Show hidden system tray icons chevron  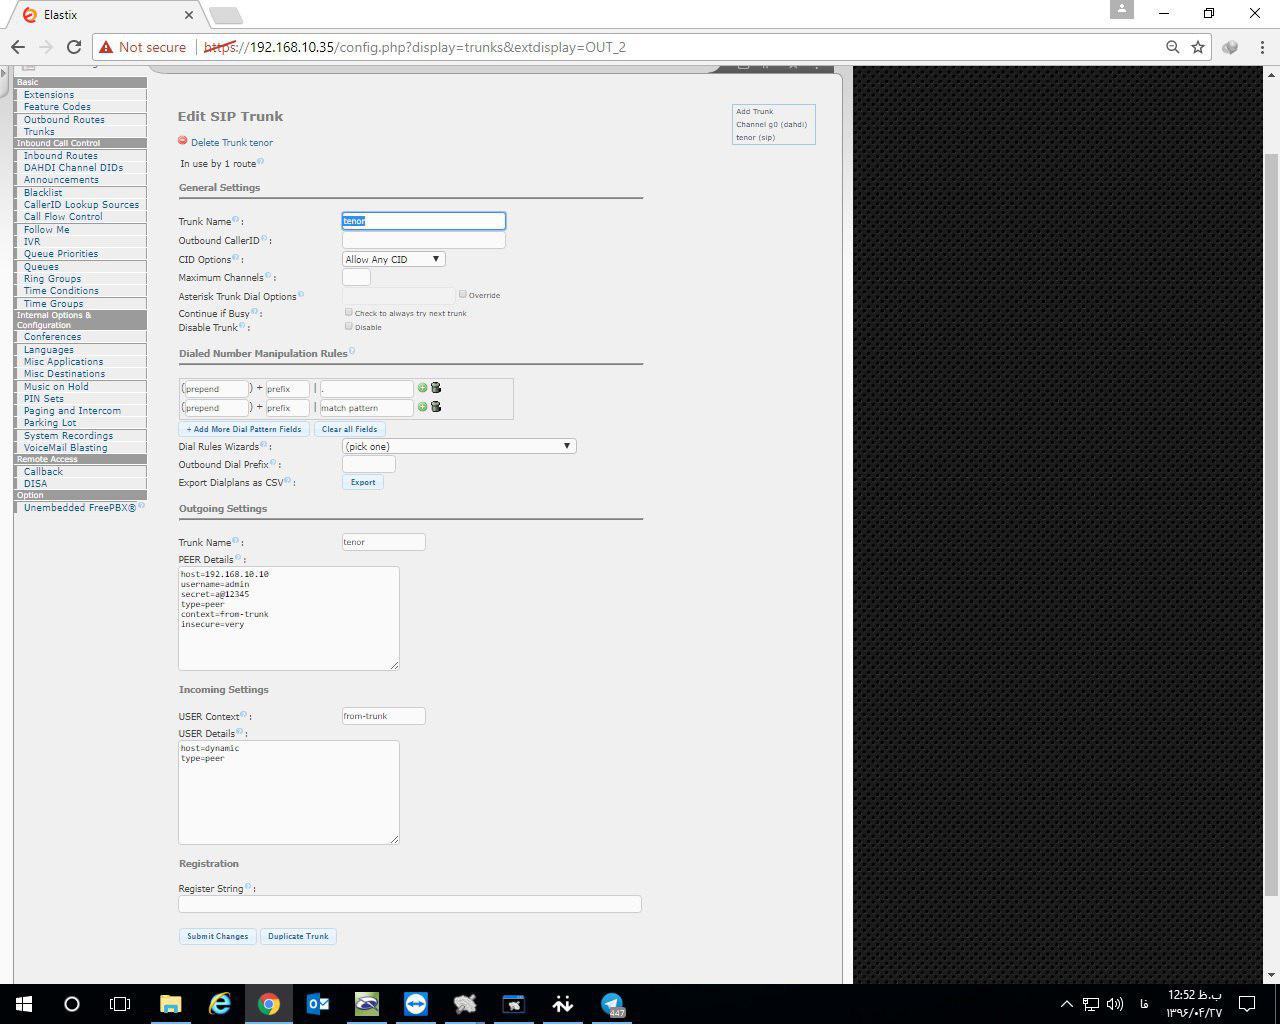pos(1066,1004)
